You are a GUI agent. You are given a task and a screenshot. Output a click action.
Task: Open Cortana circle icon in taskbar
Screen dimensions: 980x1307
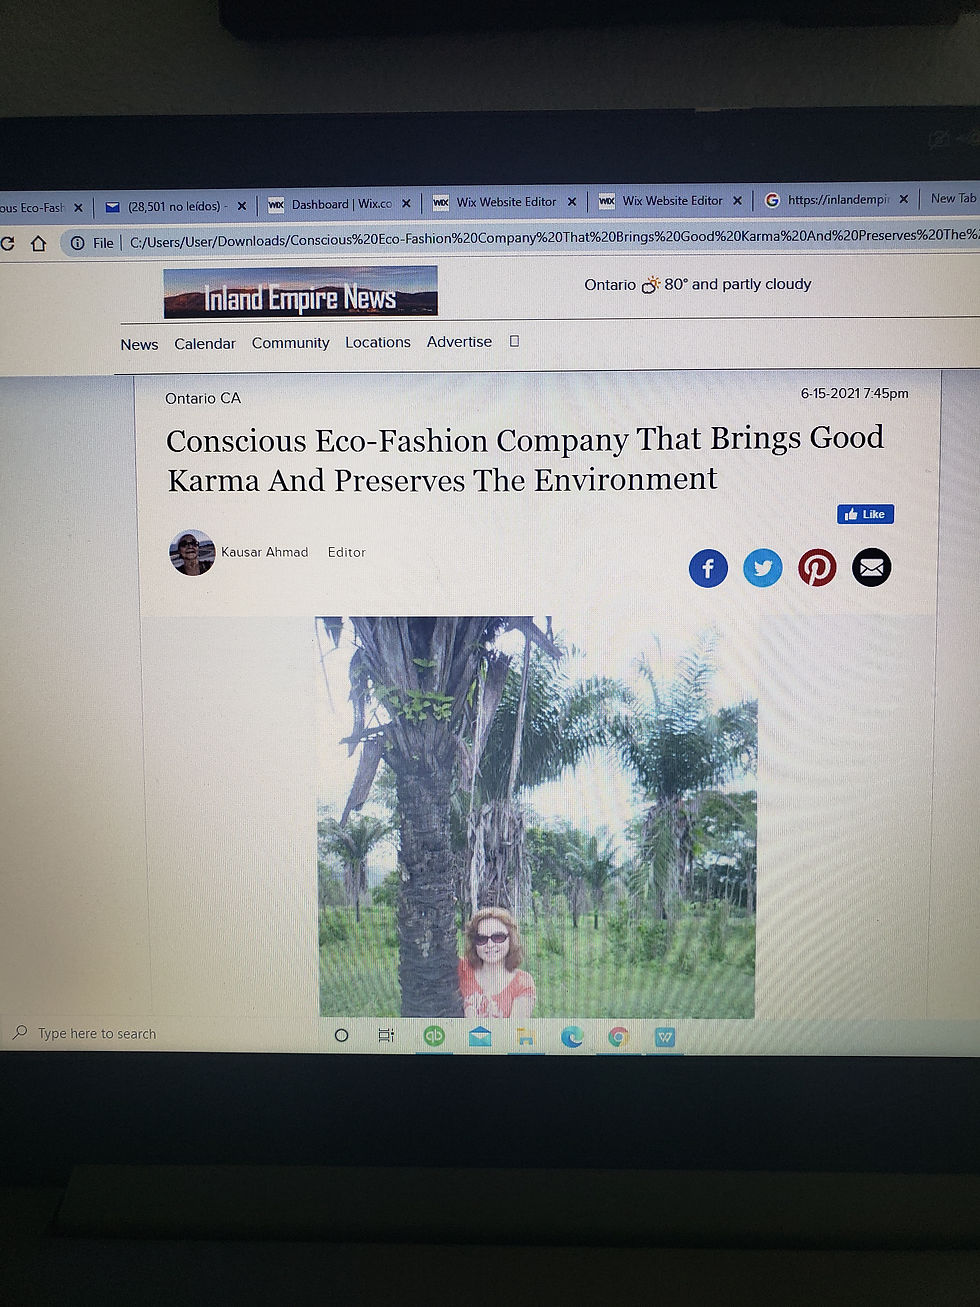click(341, 1035)
